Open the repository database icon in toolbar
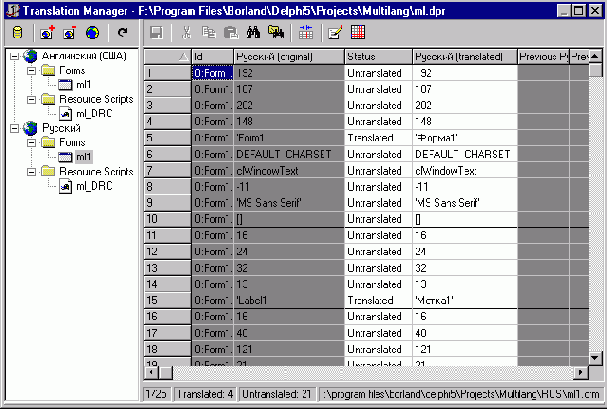 coord(17,33)
